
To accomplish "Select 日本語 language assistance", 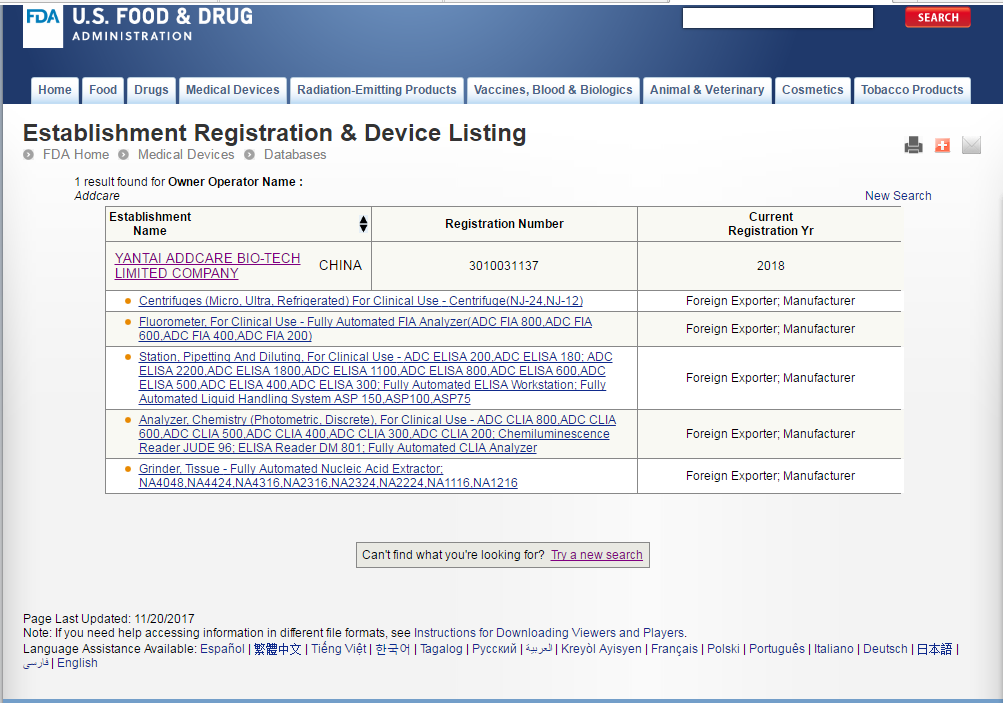I will pos(935,649).
